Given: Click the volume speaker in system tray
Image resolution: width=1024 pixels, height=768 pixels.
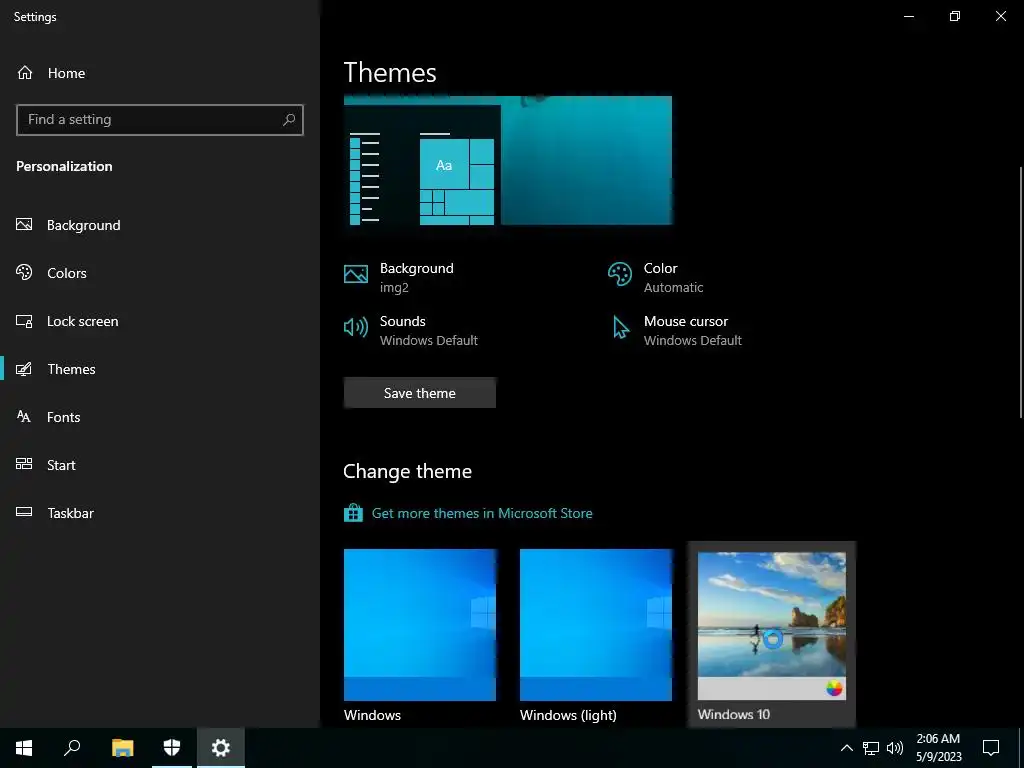Looking at the screenshot, I should tap(895, 748).
